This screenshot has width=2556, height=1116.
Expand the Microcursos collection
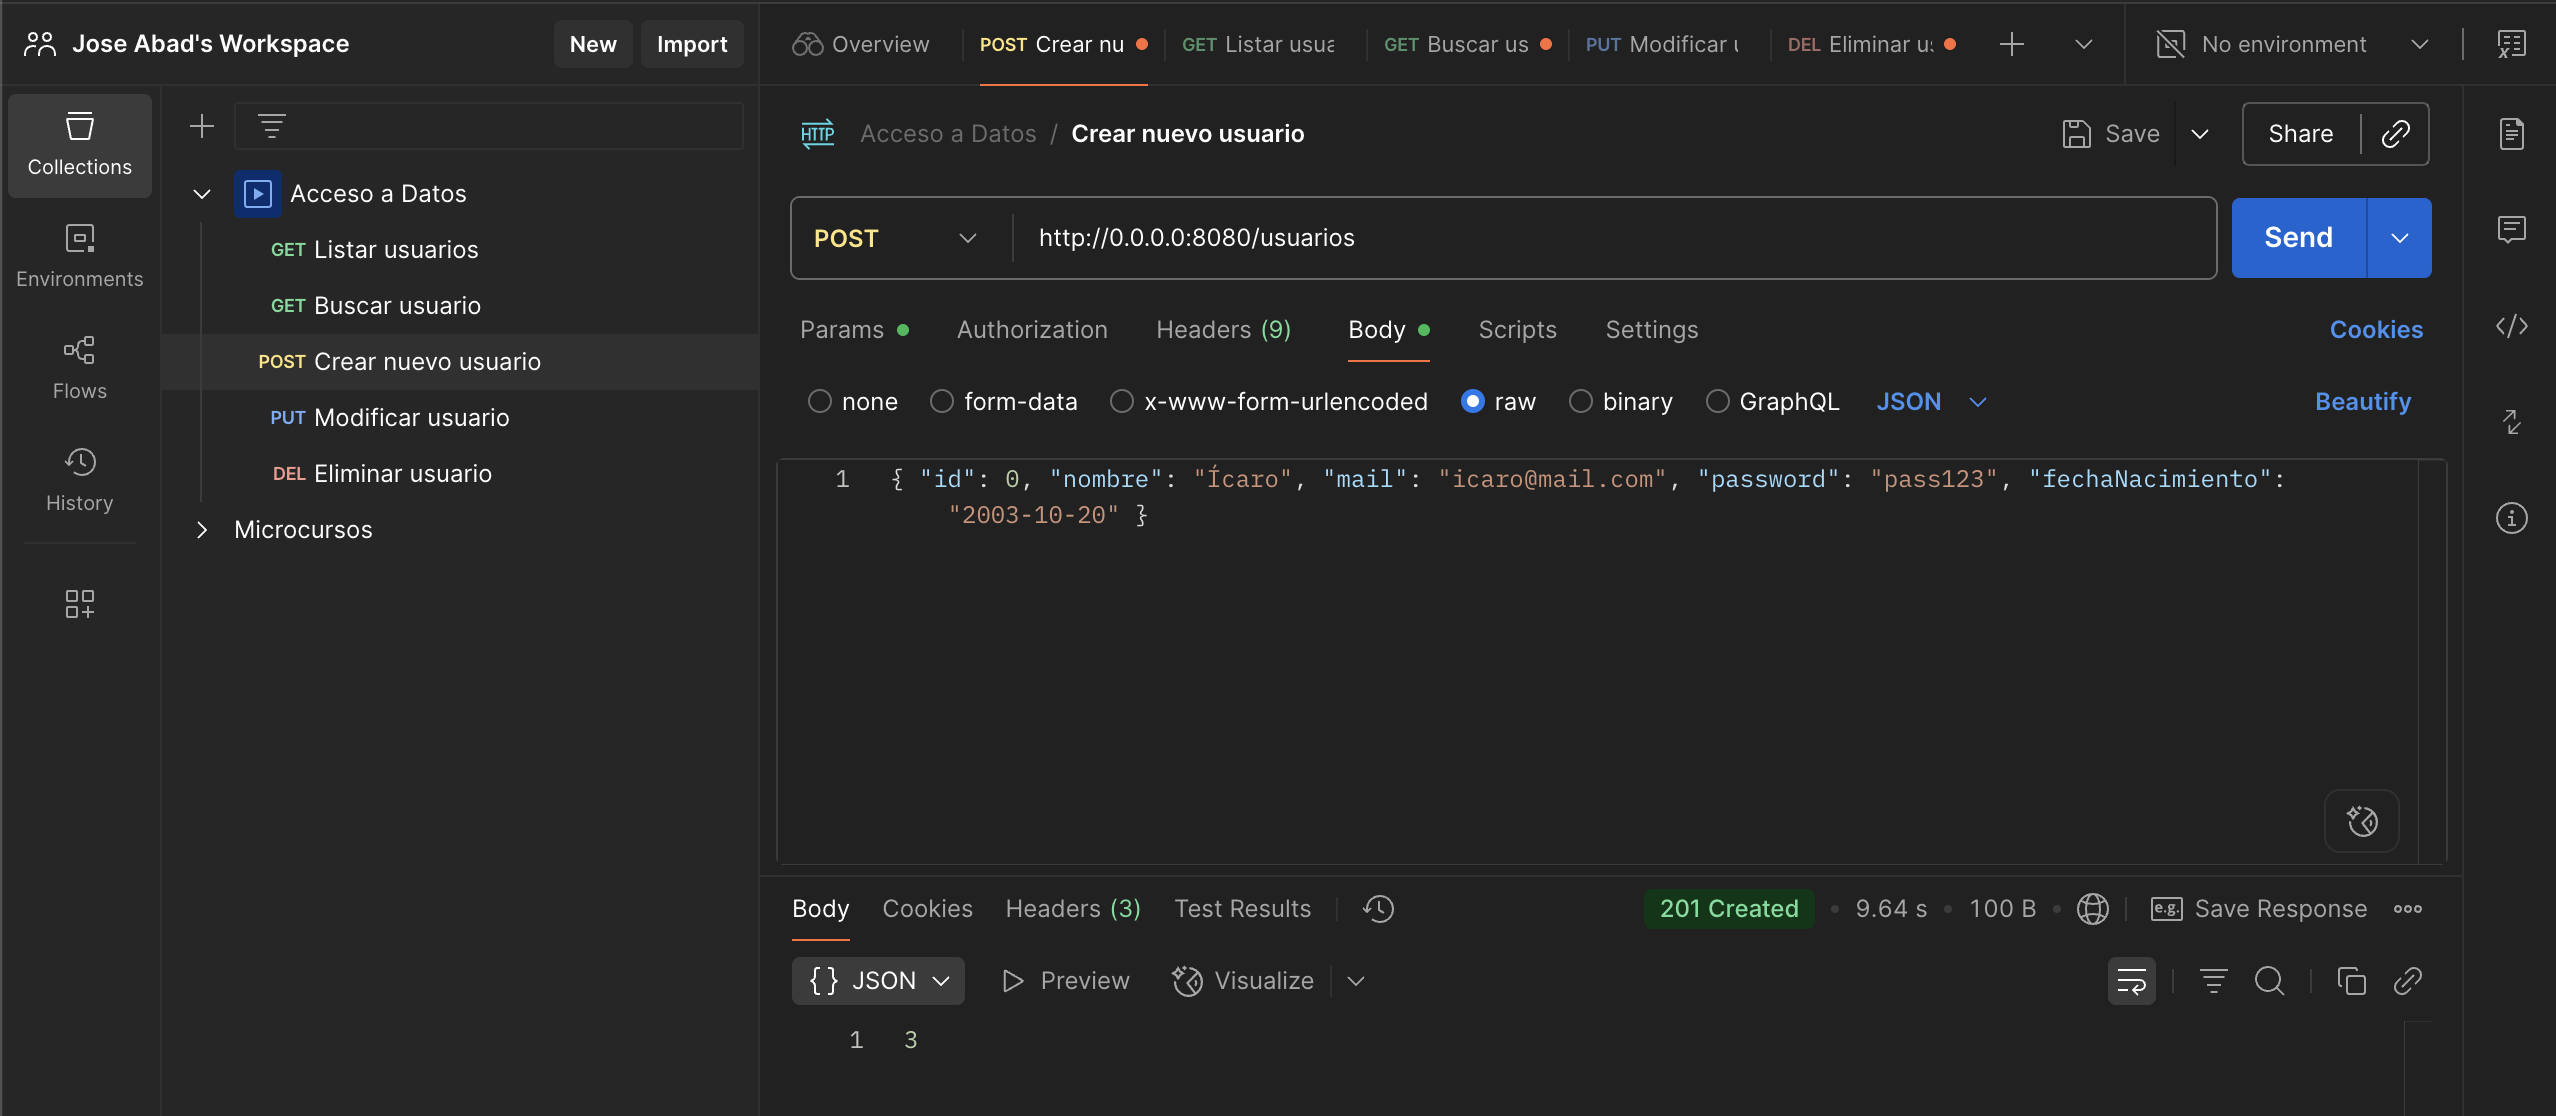point(202,530)
